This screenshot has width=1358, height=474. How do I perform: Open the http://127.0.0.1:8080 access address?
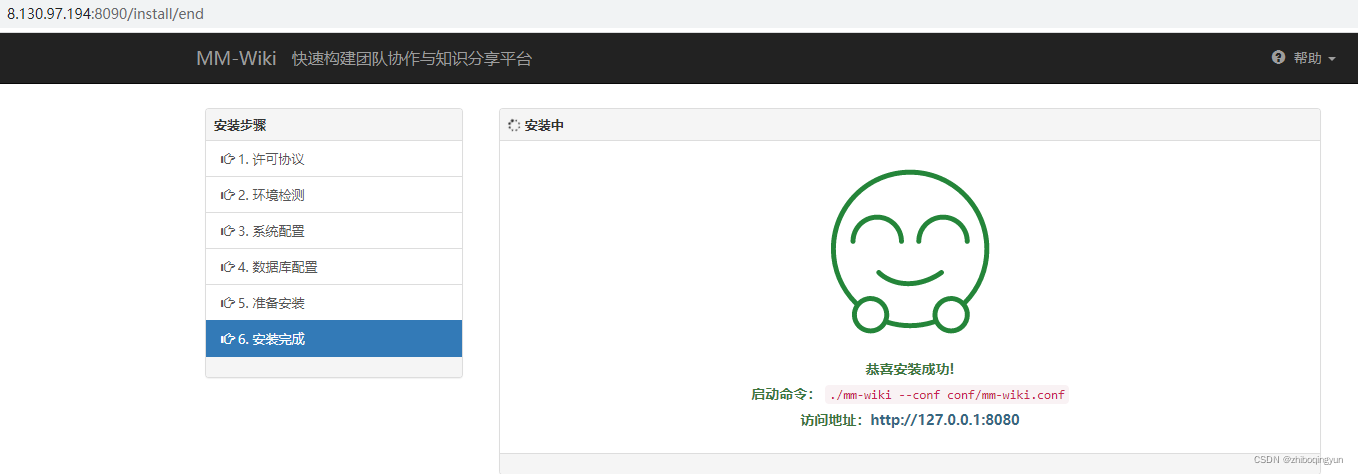click(945, 420)
